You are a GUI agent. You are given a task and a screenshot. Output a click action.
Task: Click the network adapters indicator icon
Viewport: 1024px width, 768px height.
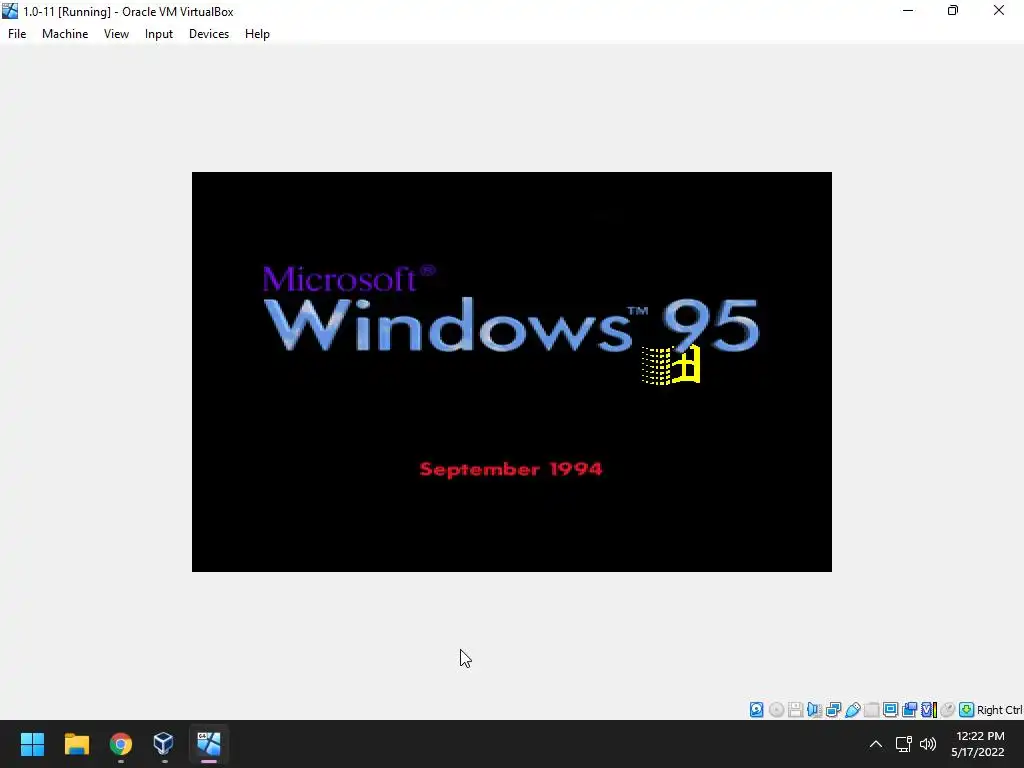833,710
